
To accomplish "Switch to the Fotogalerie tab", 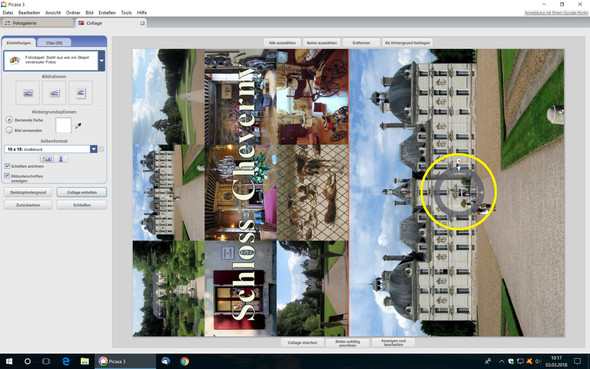I will tap(38, 23).
